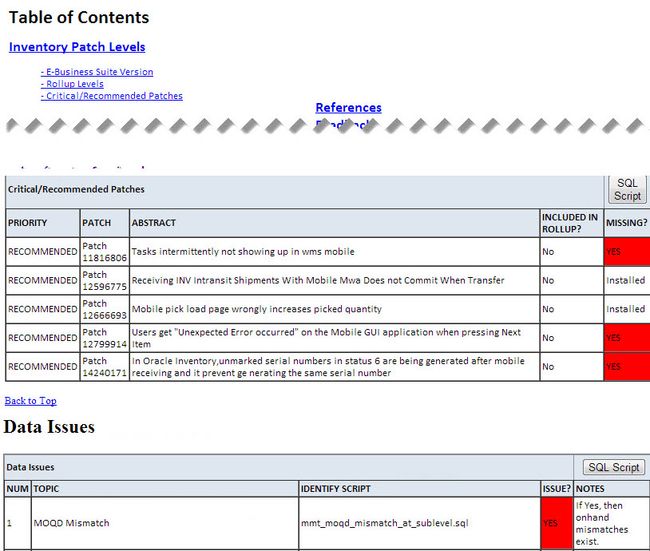Click Patch 12666693 cell
Viewport: 650px width, 551px height.
[x=104, y=309]
